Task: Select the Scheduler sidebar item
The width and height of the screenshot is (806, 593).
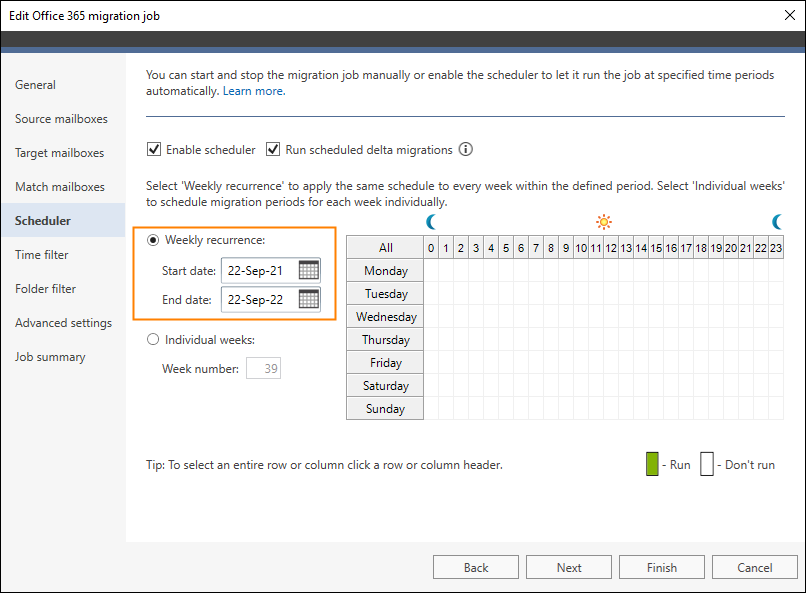Action: coord(63,220)
